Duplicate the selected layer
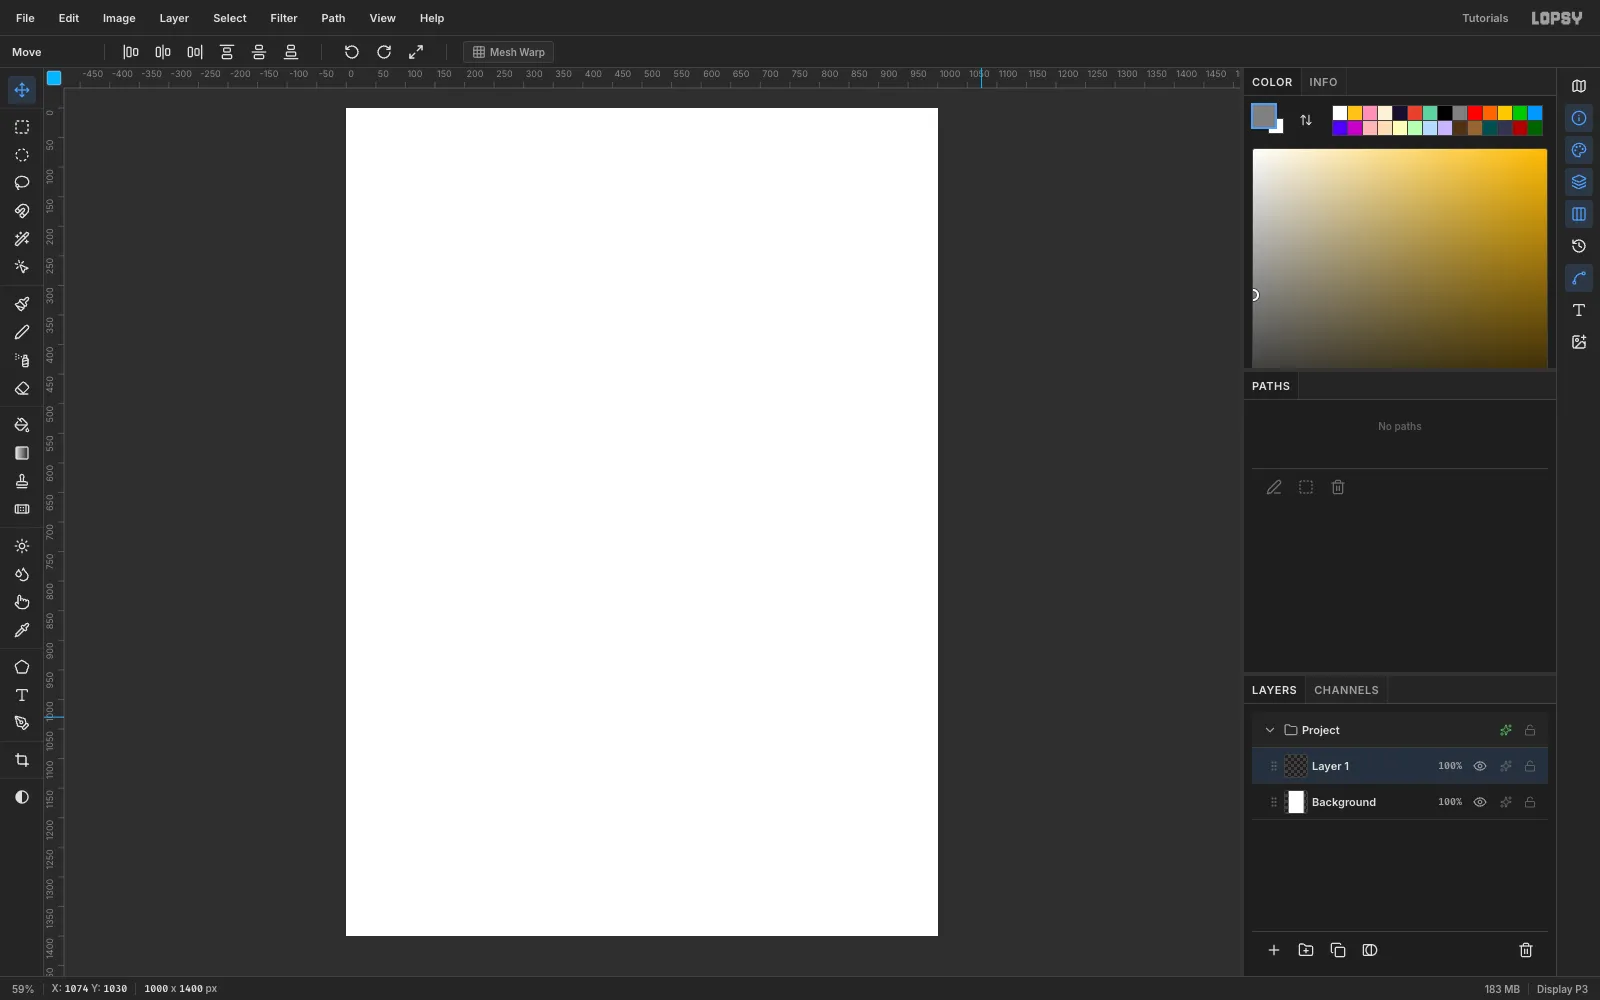 pos(1338,950)
